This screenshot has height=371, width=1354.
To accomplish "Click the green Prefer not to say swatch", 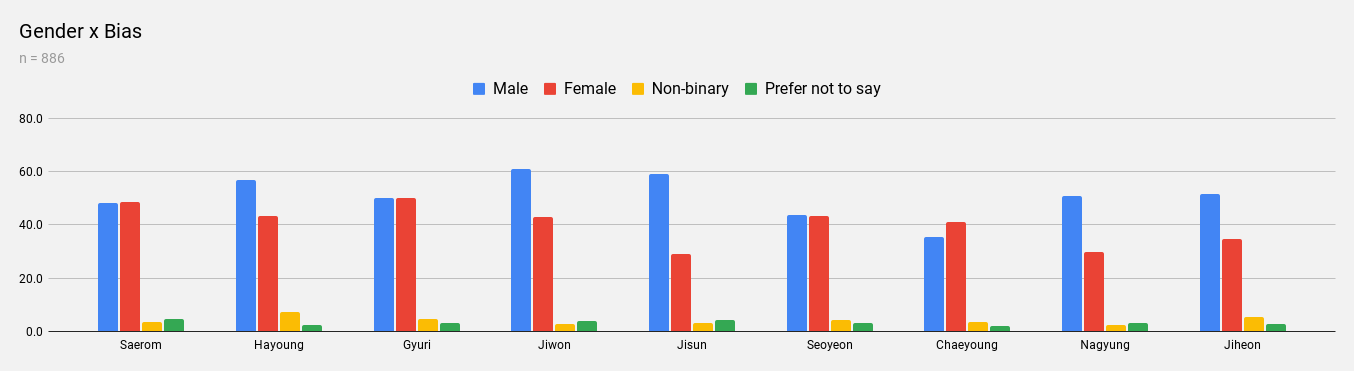I will (x=751, y=89).
